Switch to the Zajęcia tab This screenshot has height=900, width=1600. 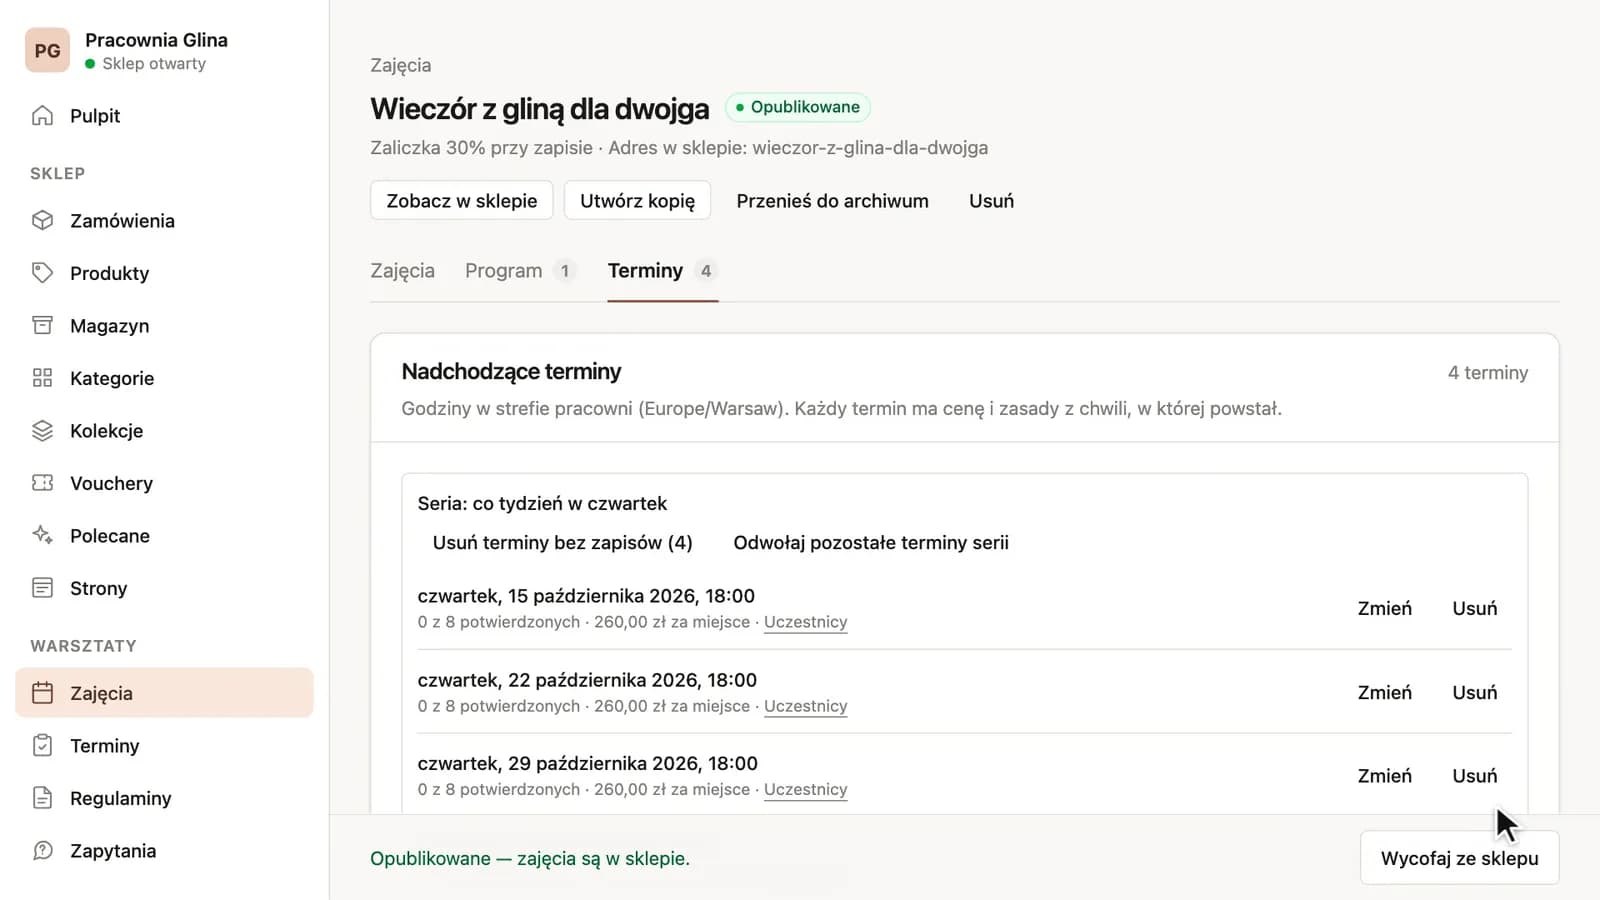(402, 271)
